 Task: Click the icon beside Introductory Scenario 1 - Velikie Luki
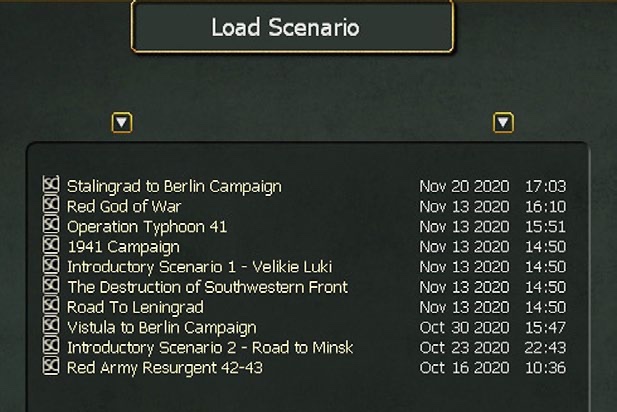point(51,267)
